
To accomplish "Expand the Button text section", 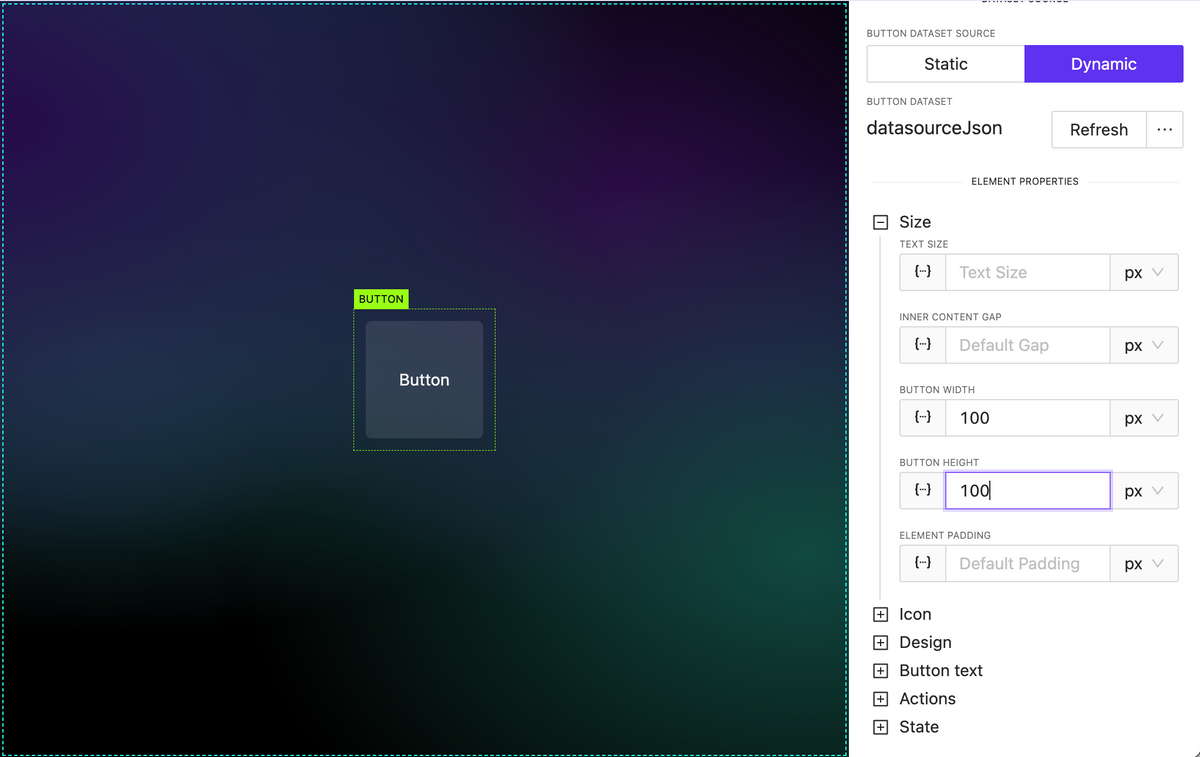I will pyautogui.click(x=880, y=670).
